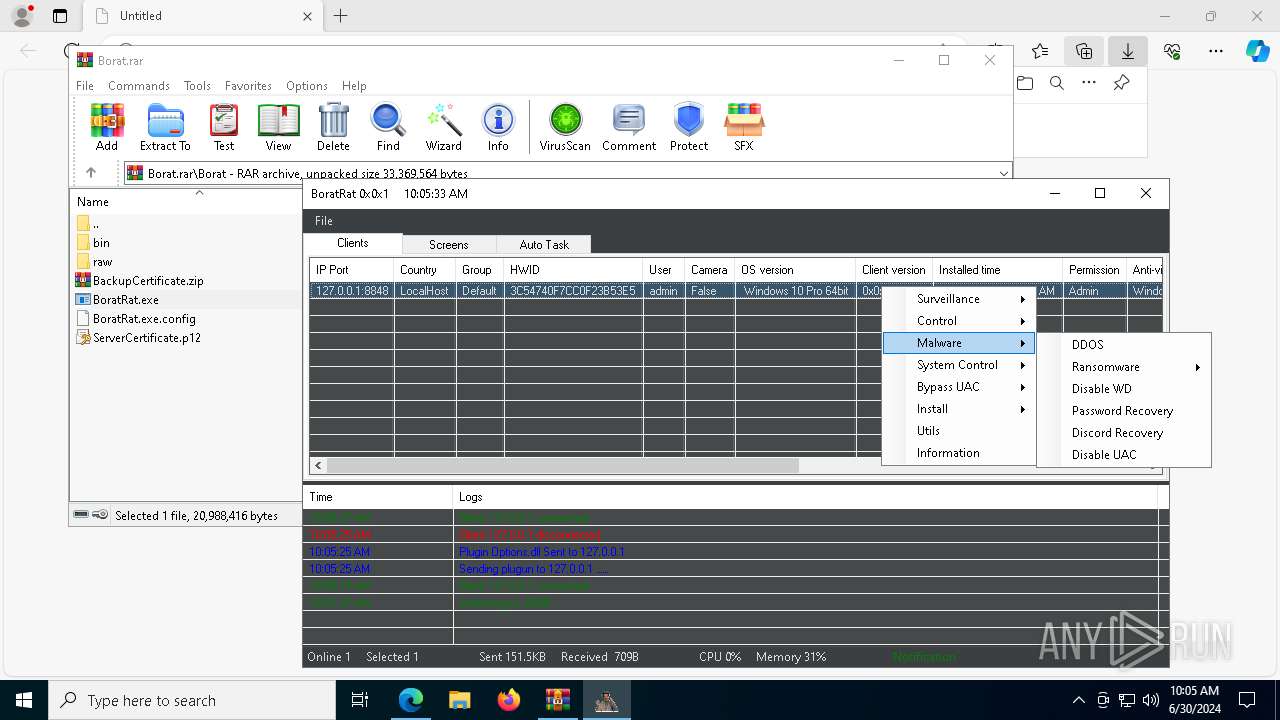Click the Protect shield icon

click(x=689, y=127)
